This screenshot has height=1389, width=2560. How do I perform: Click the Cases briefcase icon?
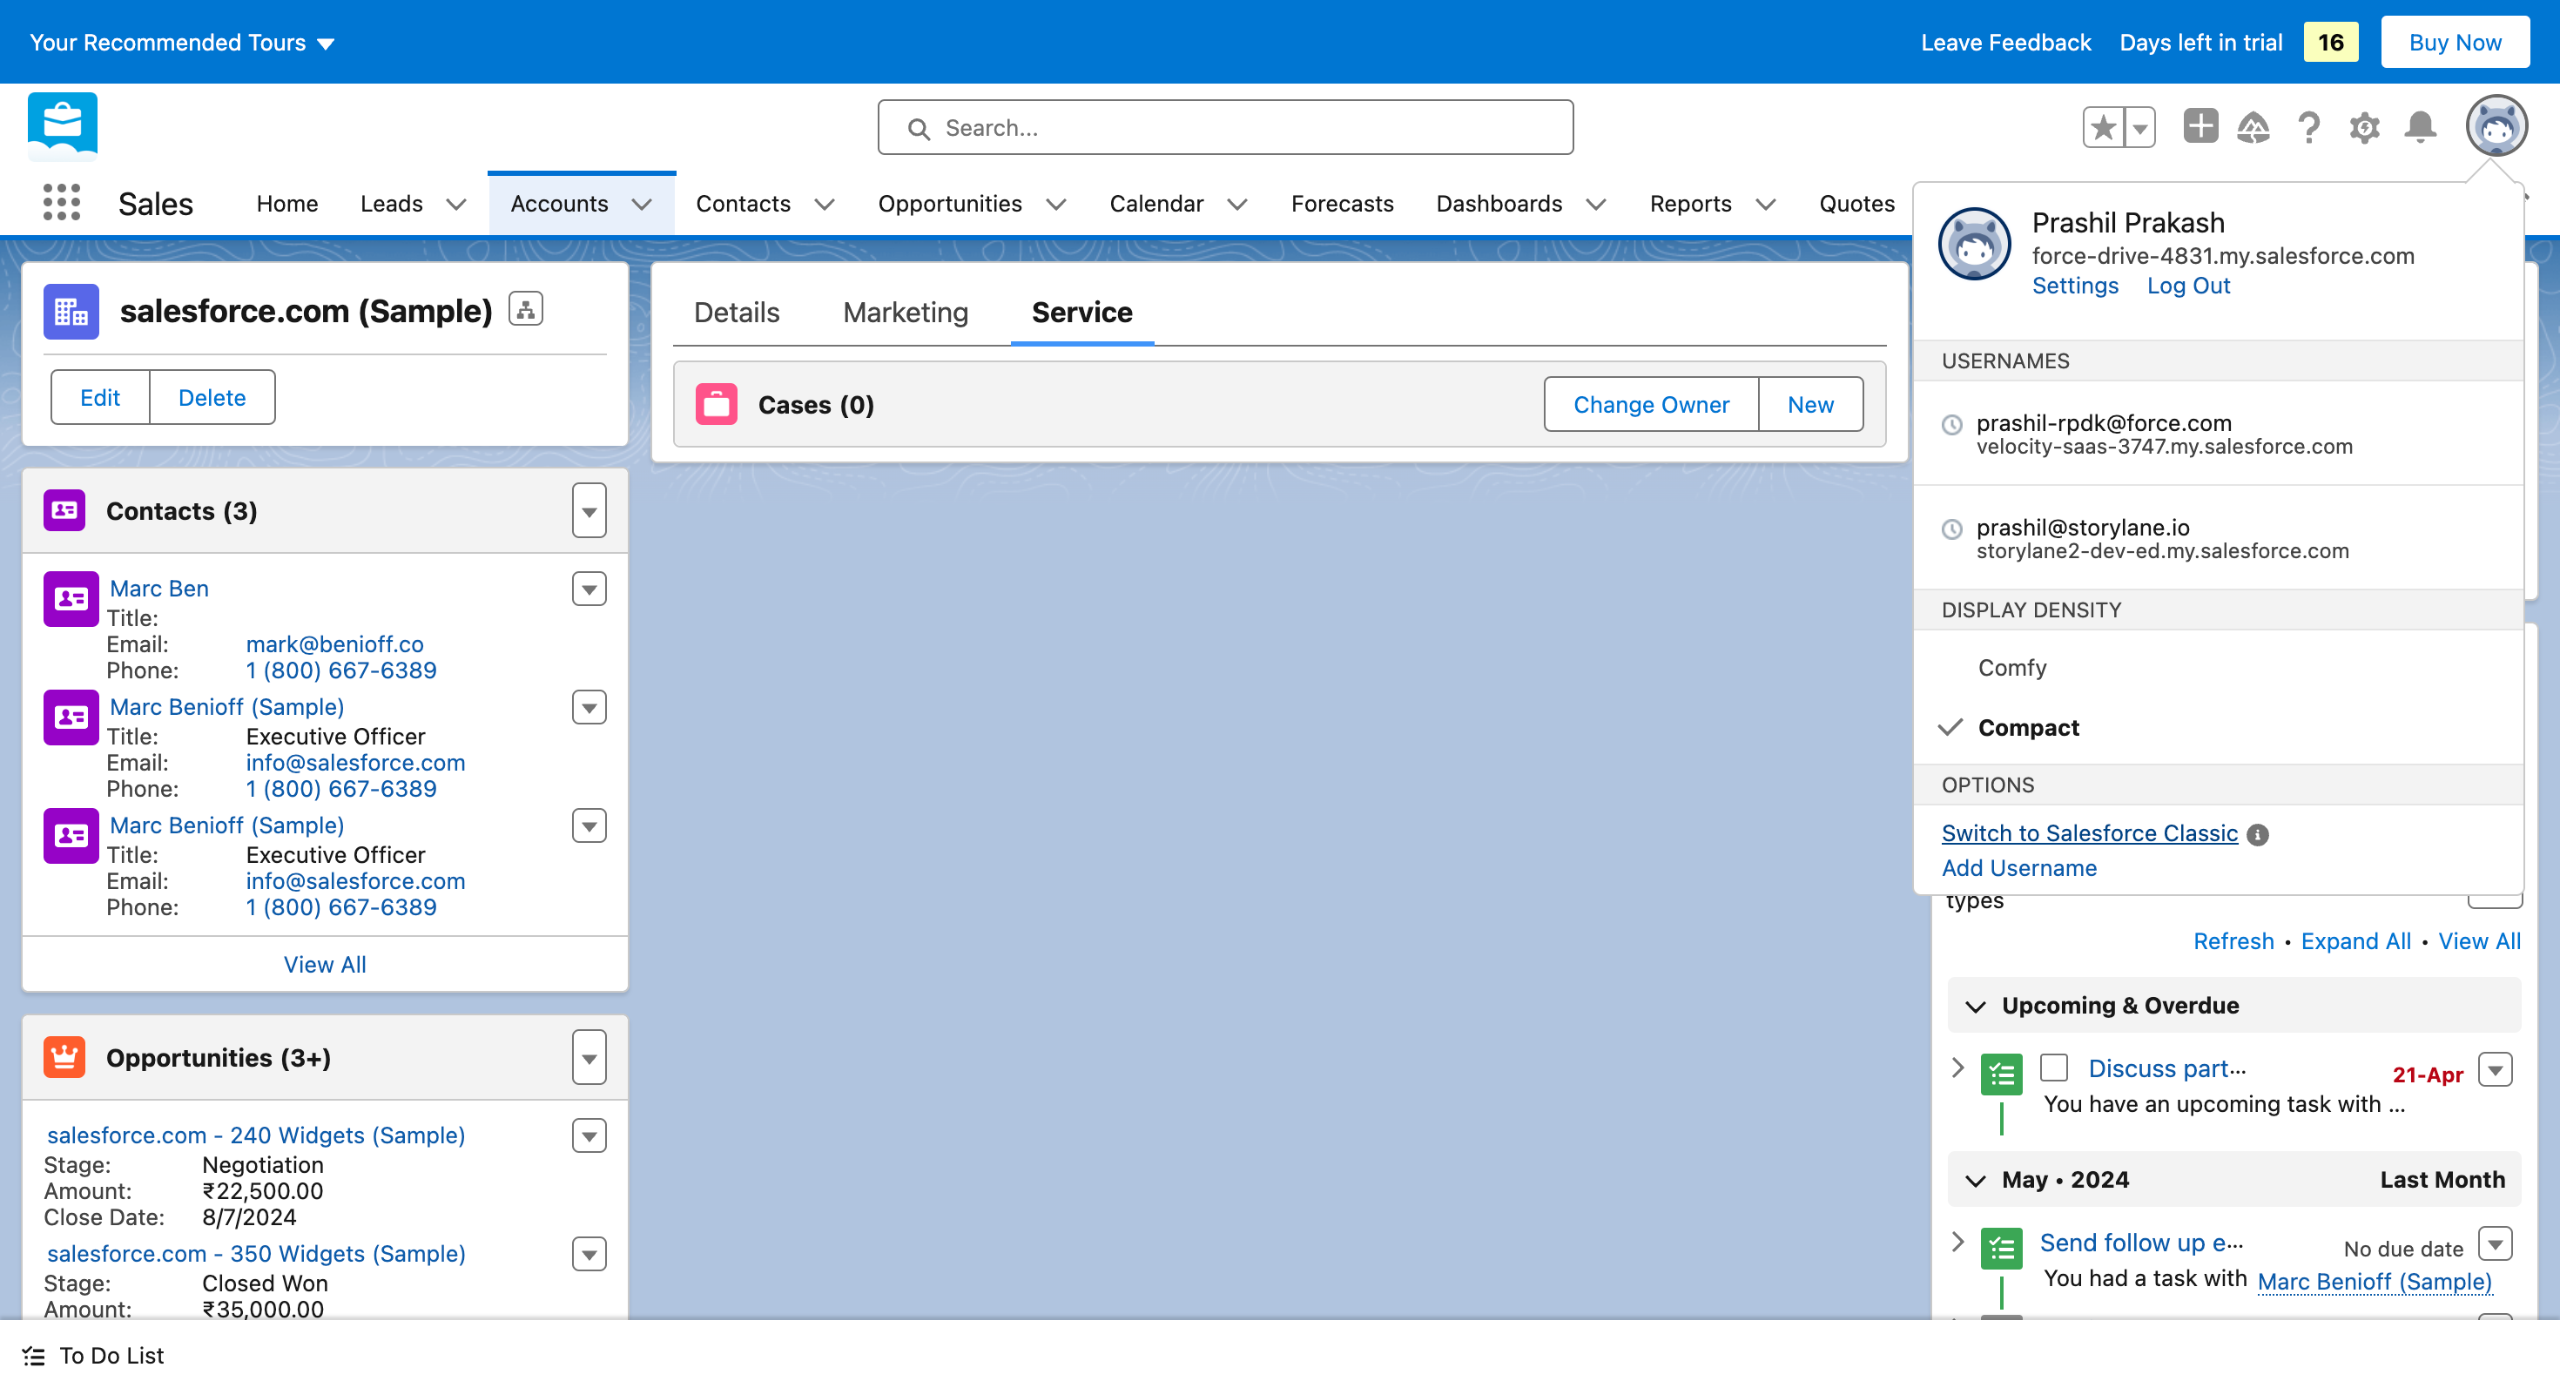coord(717,404)
